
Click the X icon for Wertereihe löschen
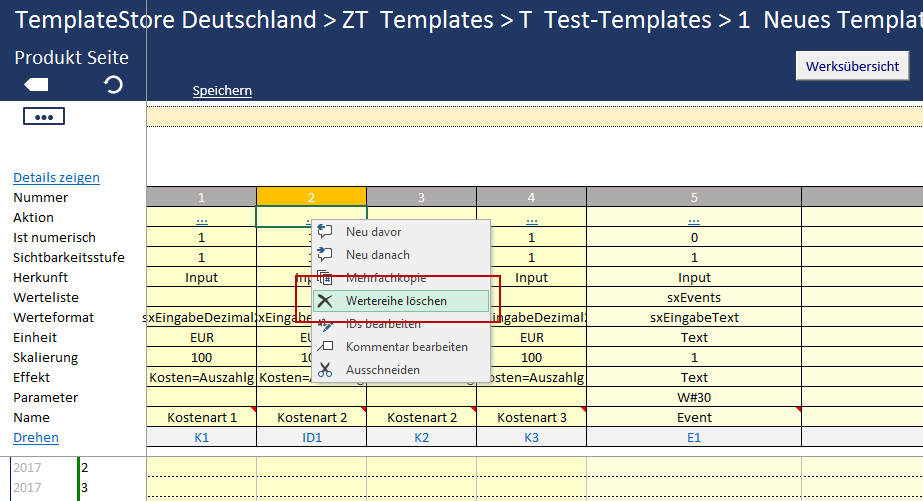(x=324, y=301)
